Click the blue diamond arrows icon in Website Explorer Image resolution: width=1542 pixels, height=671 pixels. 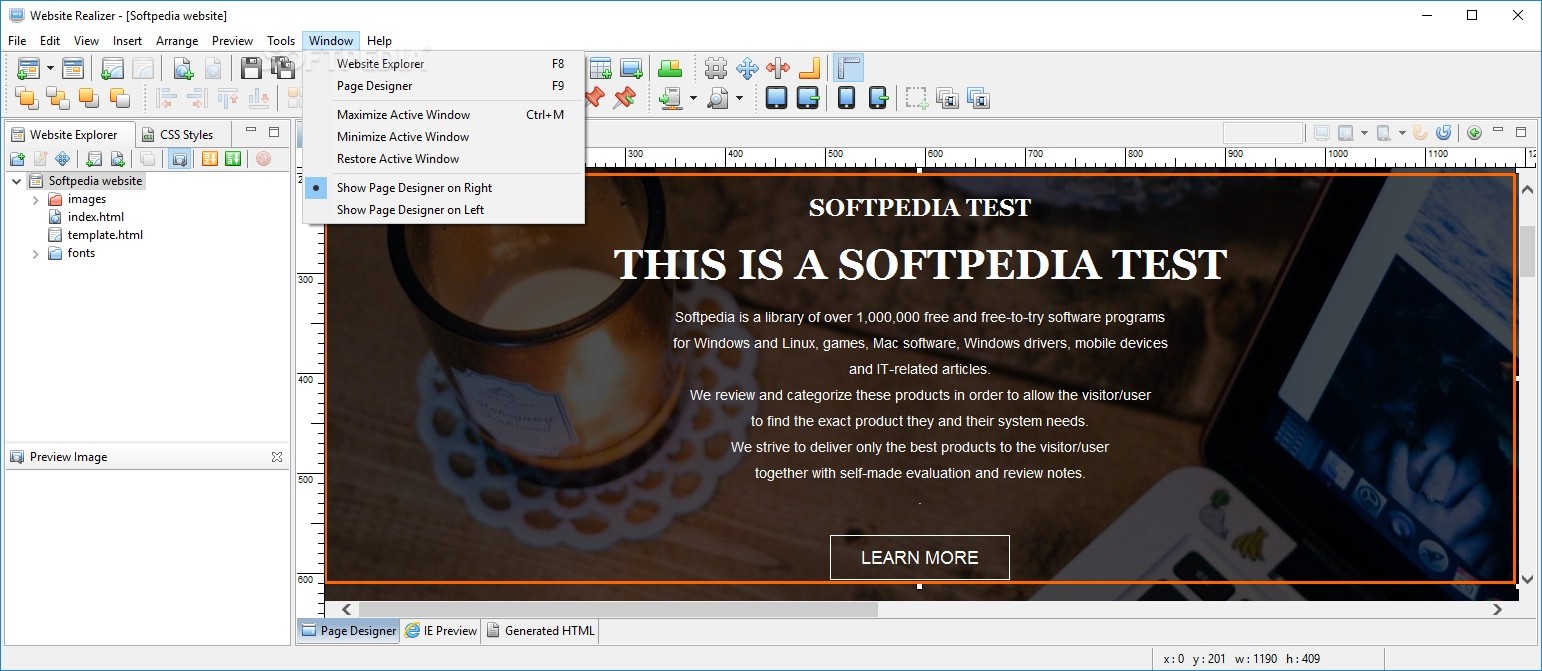click(62, 159)
